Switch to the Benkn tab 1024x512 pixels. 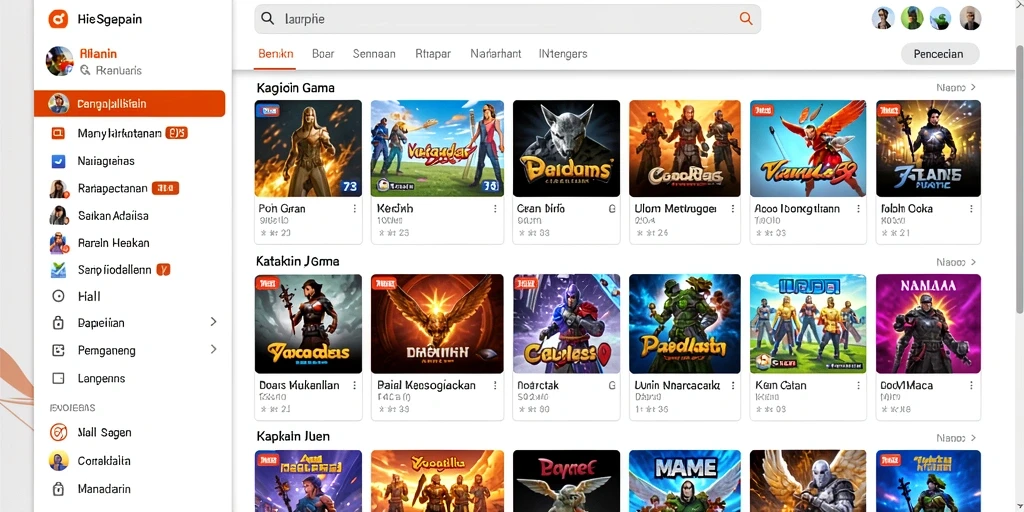click(x=276, y=54)
